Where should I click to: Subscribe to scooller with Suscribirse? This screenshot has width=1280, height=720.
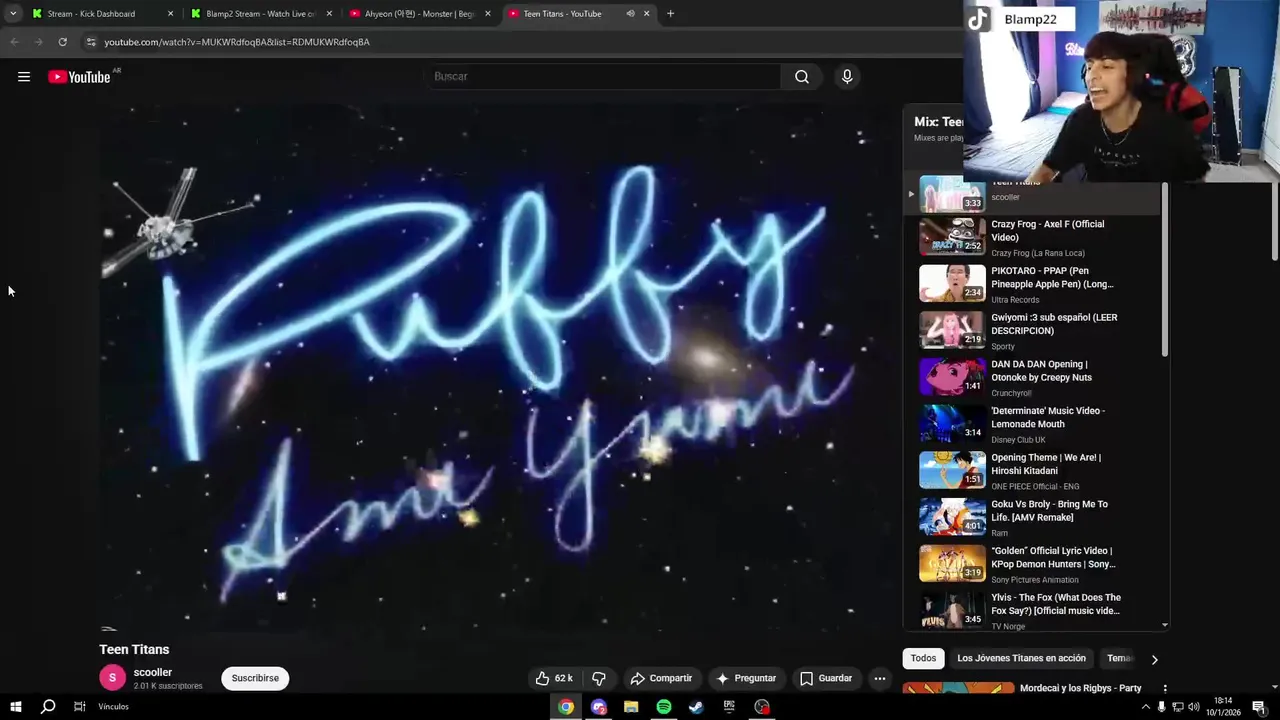[x=255, y=678]
